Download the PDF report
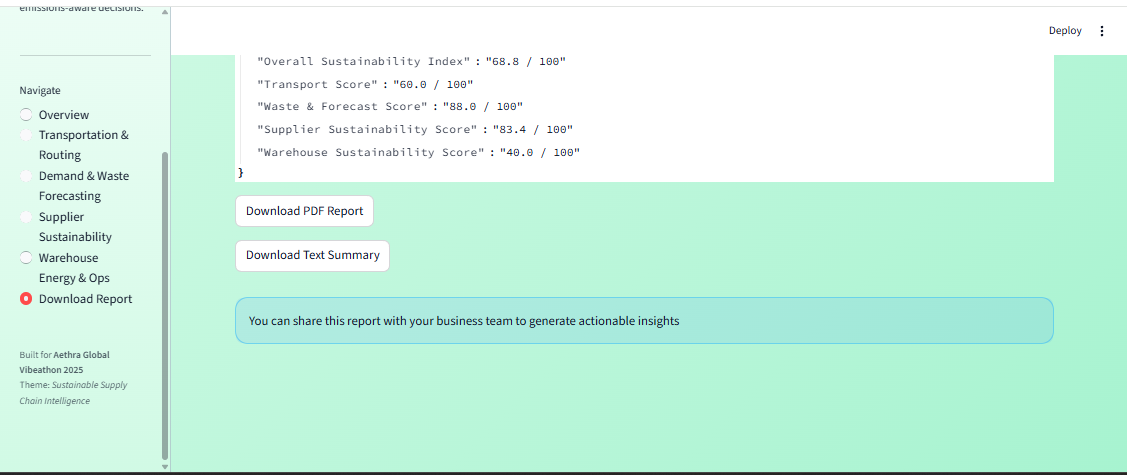The height and width of the screenshot is (475, 1127). coord(304,211)
